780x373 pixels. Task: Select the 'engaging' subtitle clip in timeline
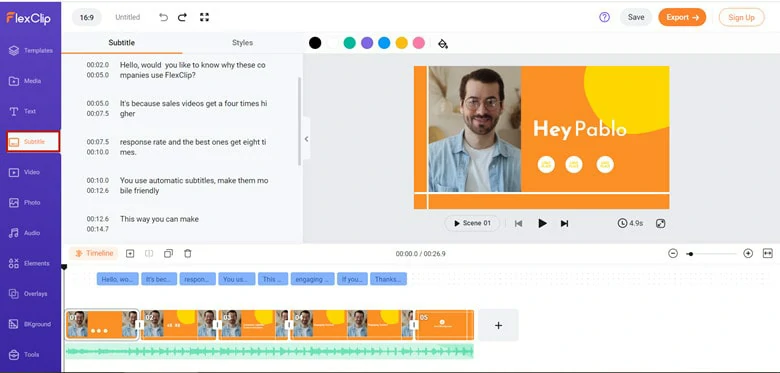(x=312, y=279)
